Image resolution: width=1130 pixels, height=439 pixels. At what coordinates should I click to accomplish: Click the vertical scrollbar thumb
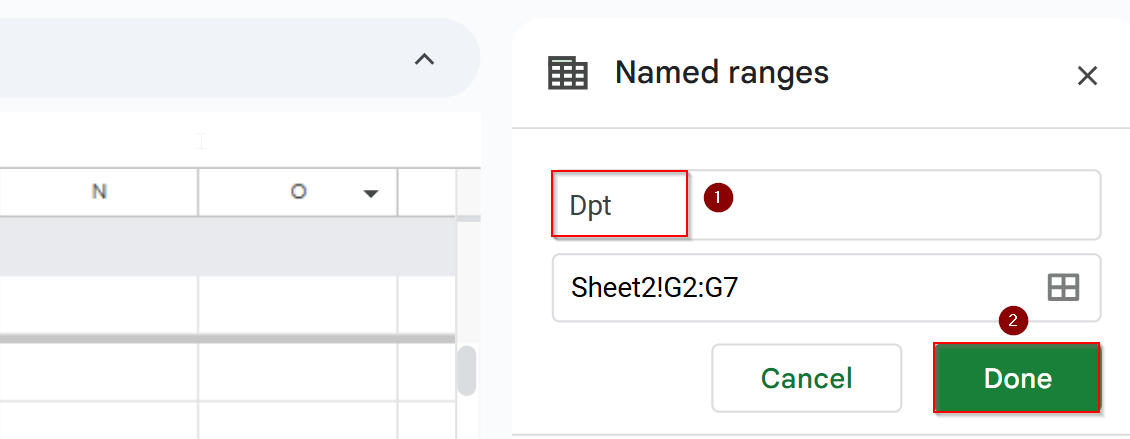(x=467, y=371)
